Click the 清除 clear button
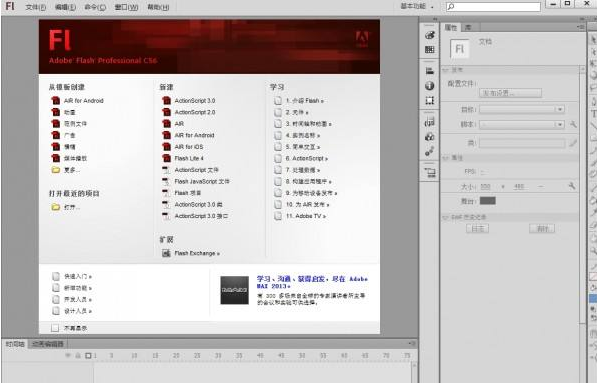 tap(542, 228)
